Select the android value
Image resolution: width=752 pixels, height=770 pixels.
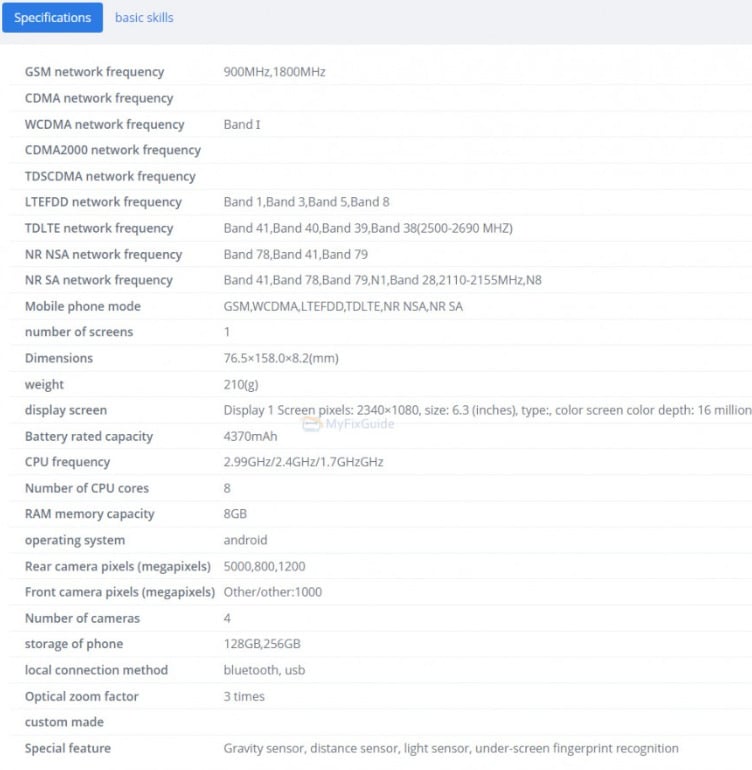point(245,540)
